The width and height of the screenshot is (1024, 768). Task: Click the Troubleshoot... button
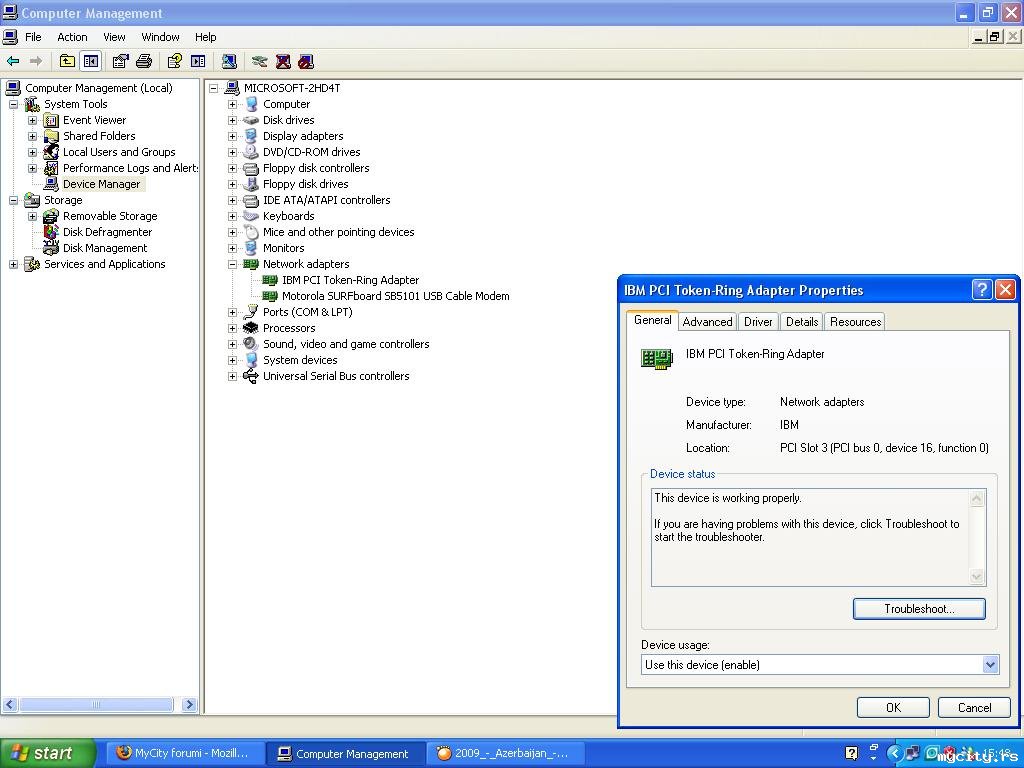[x=919, y=609]
